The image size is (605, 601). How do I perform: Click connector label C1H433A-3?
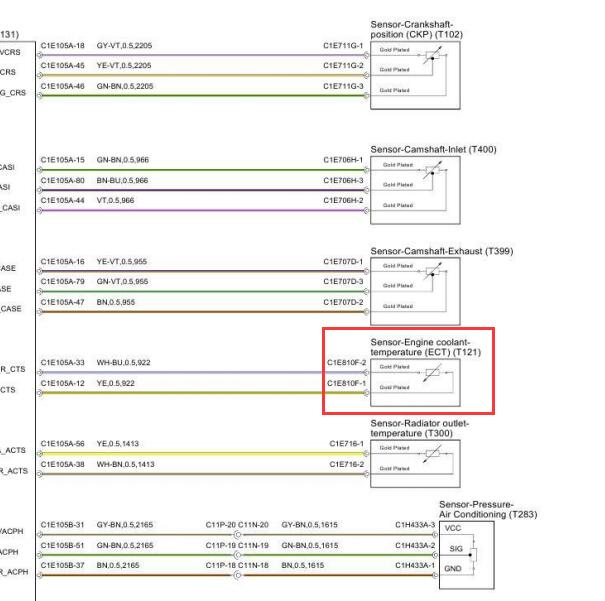pyautogui.click(x=415, y=525)
